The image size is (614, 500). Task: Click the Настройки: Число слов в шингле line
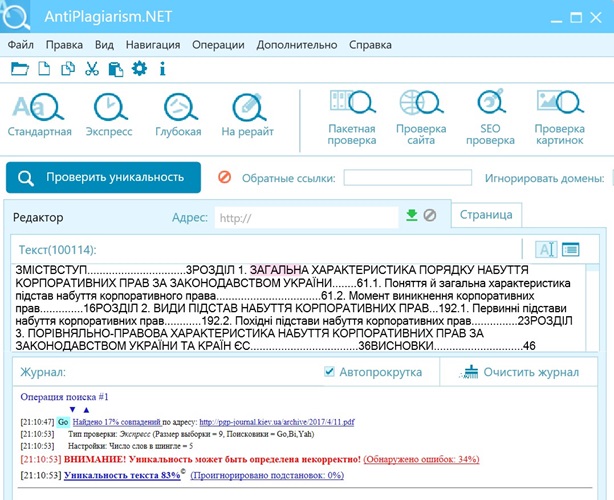coord(130,446)
